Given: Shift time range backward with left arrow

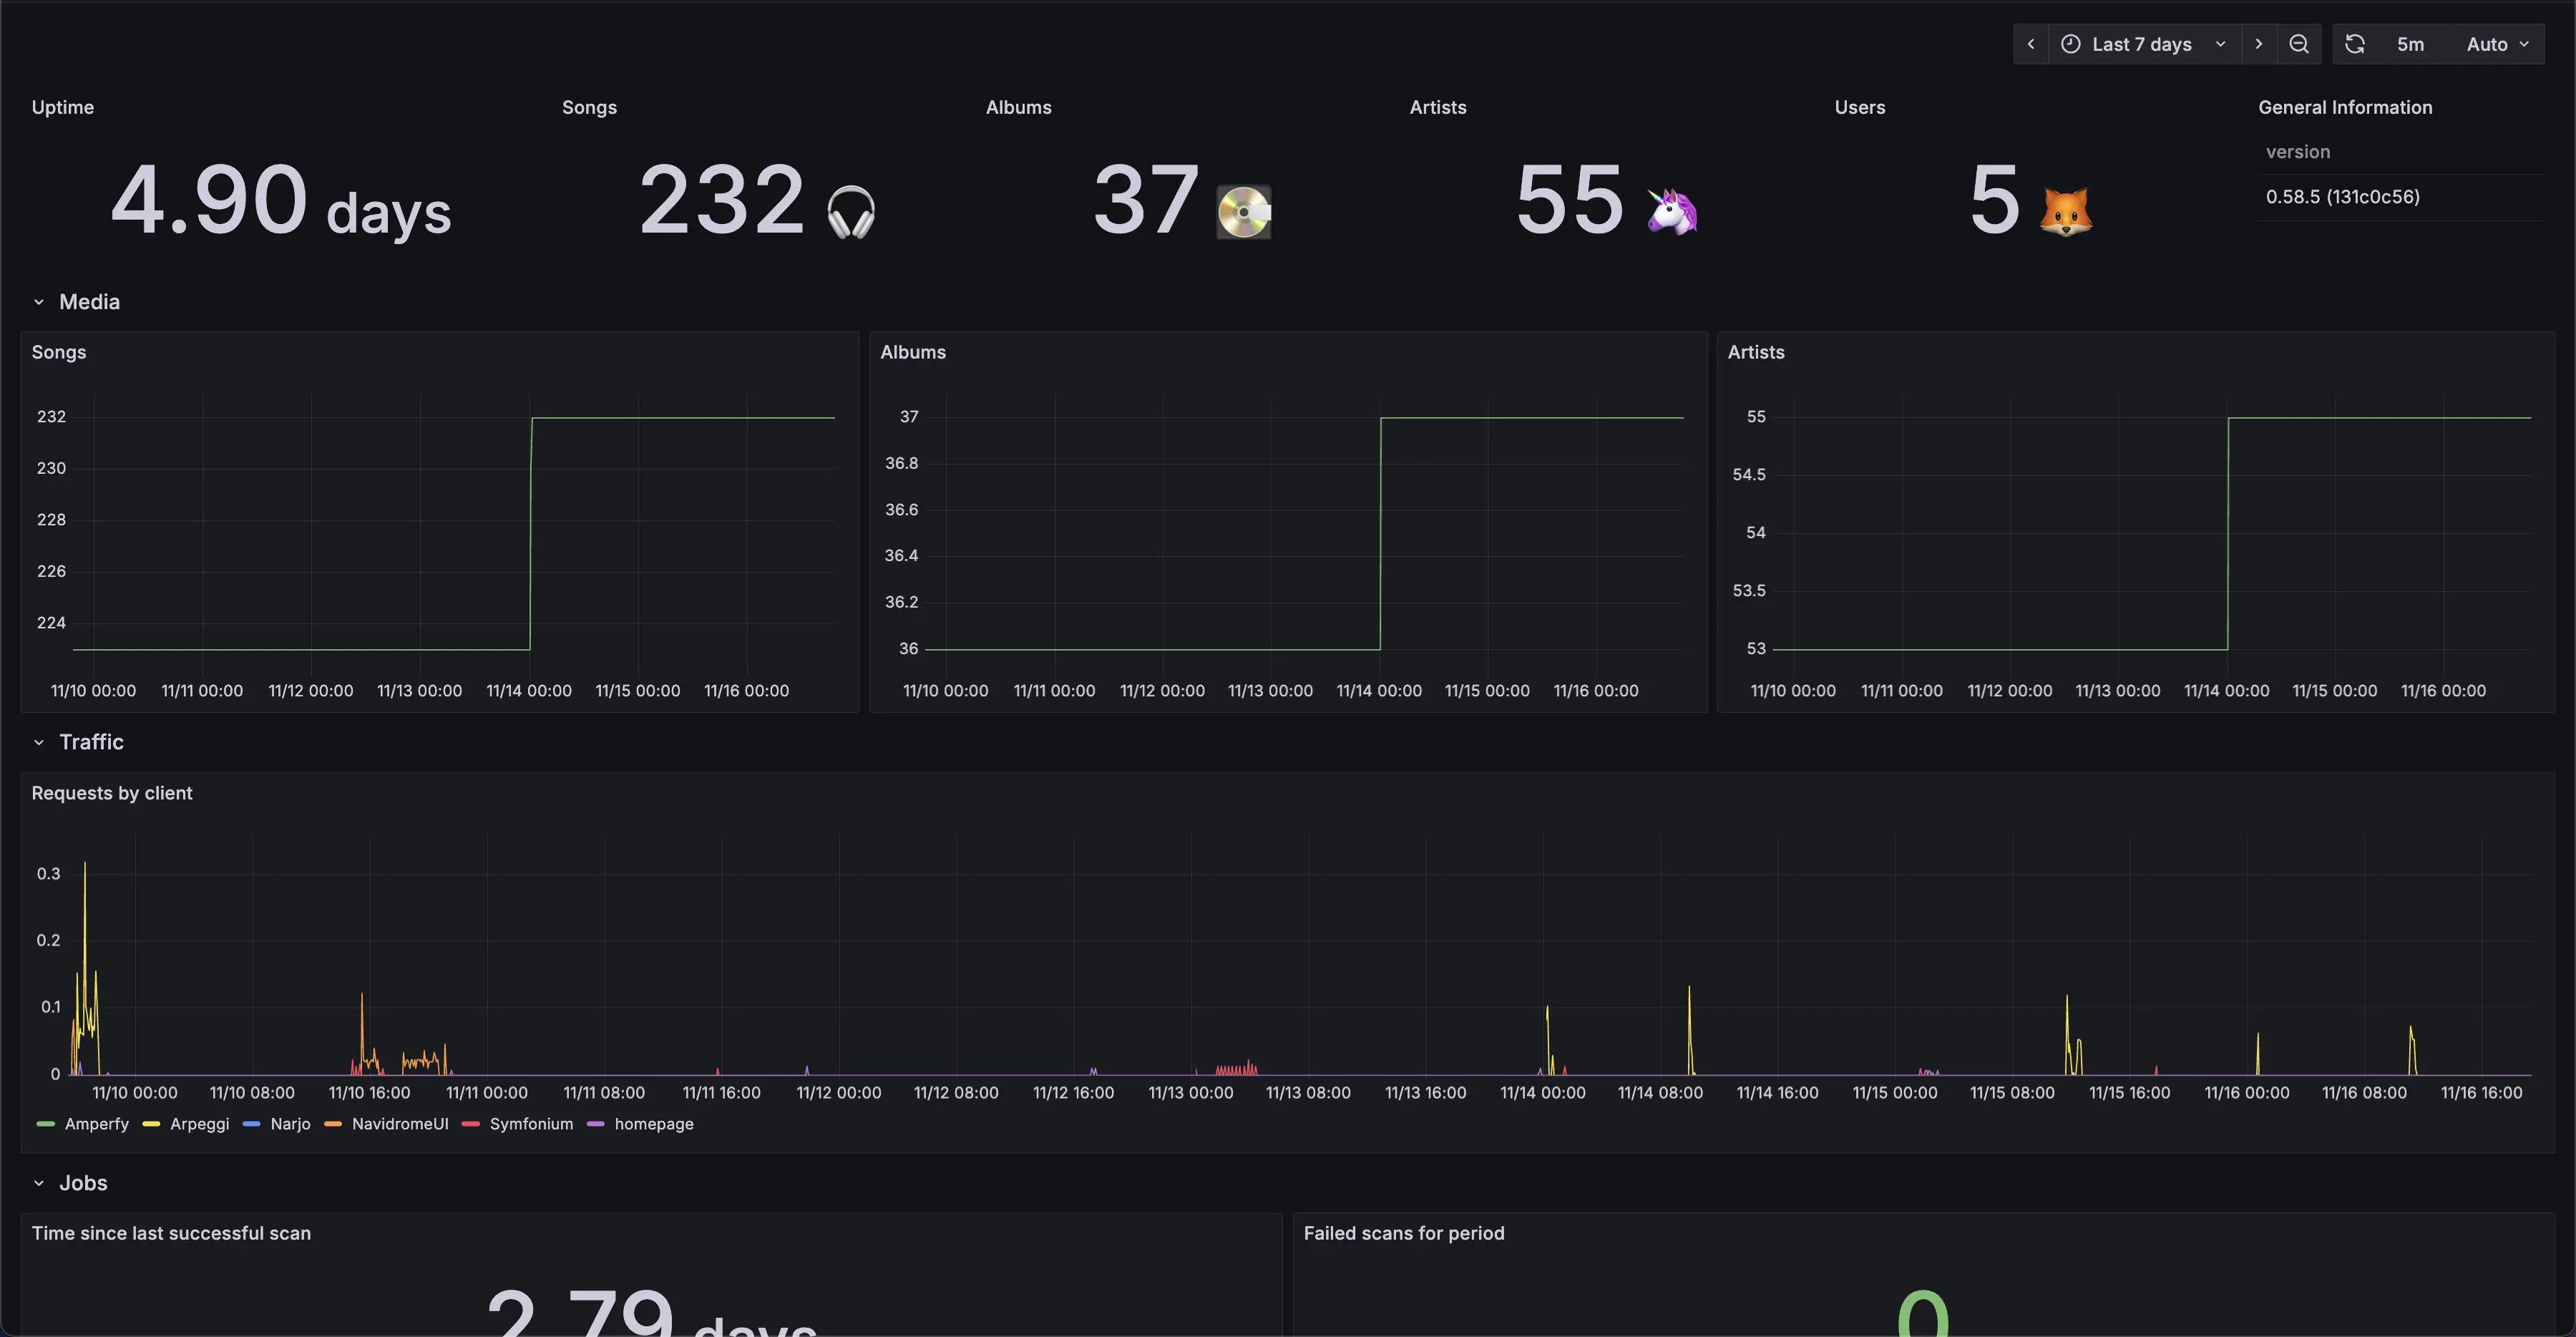Looking at the screenshot, I should [x=2031, y=44].
